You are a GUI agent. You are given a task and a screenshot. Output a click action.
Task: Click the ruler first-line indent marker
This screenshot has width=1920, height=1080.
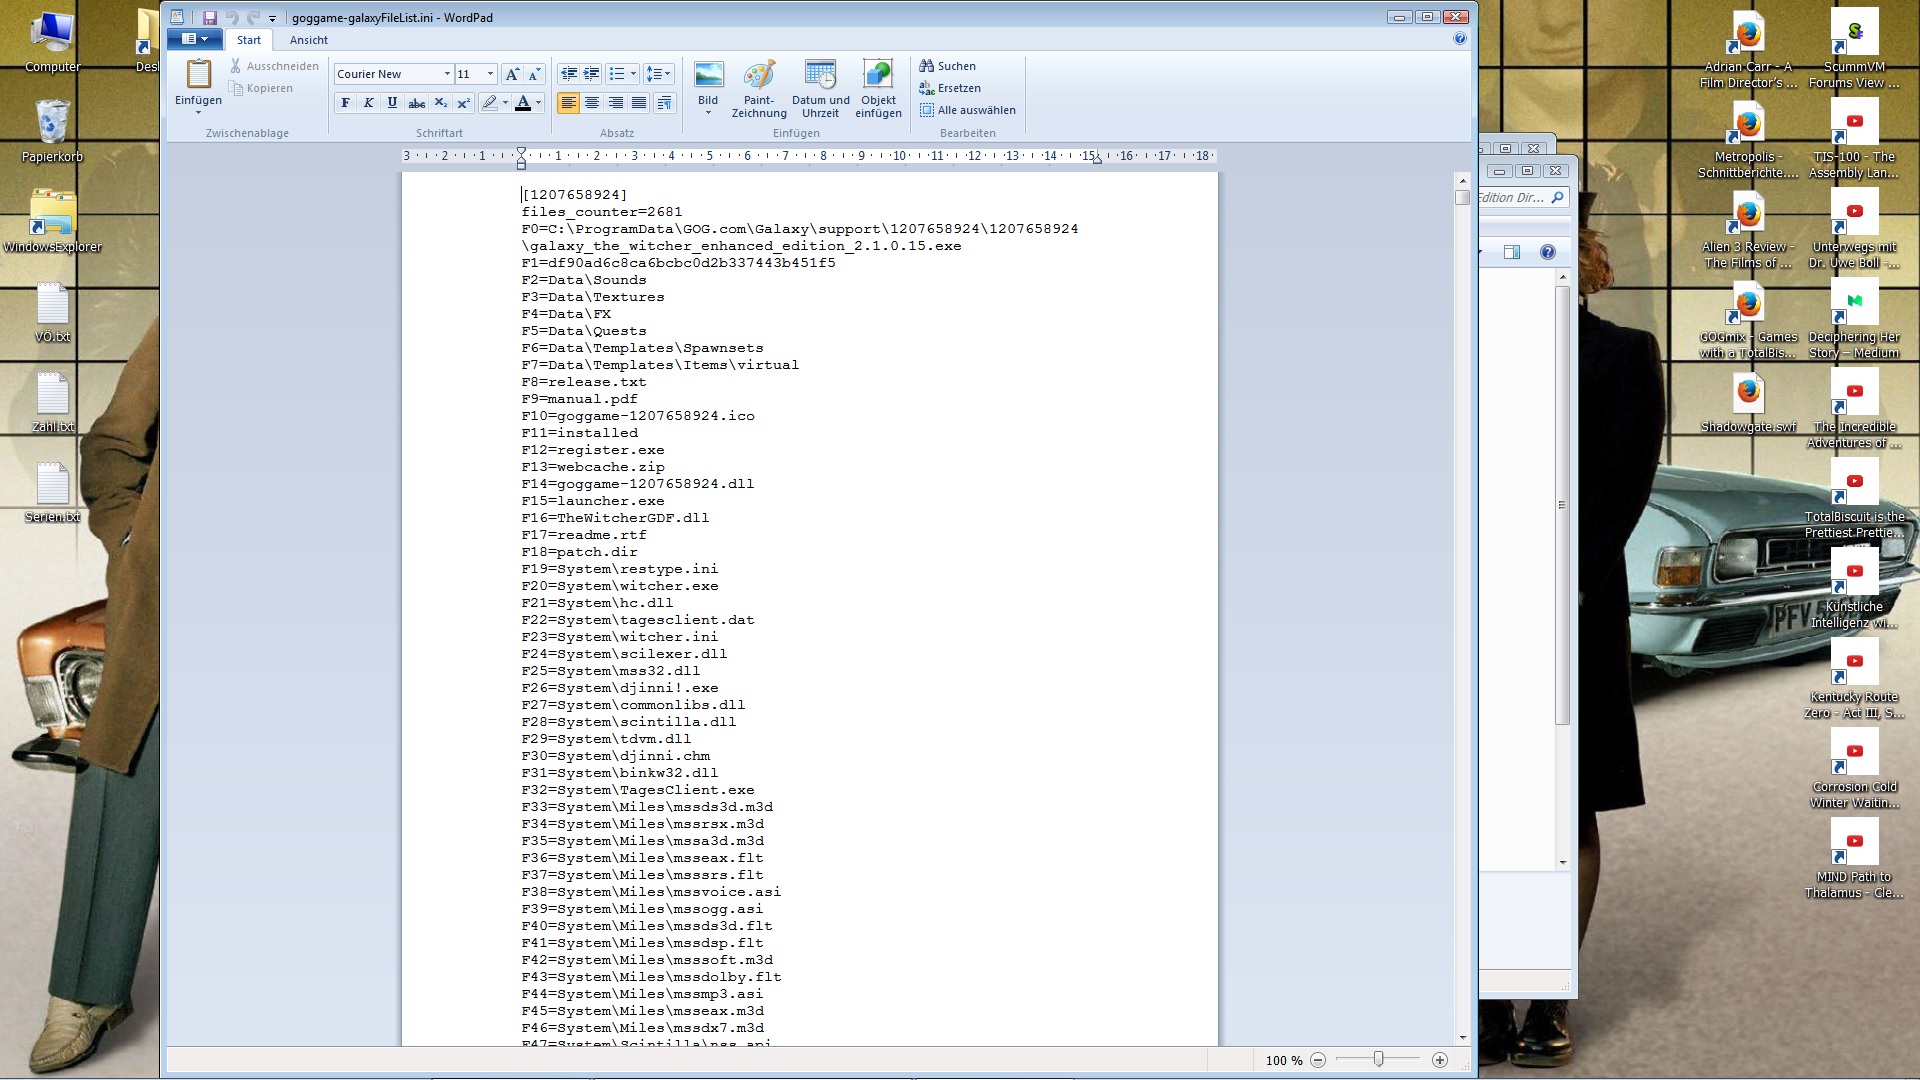coord(521,152)
